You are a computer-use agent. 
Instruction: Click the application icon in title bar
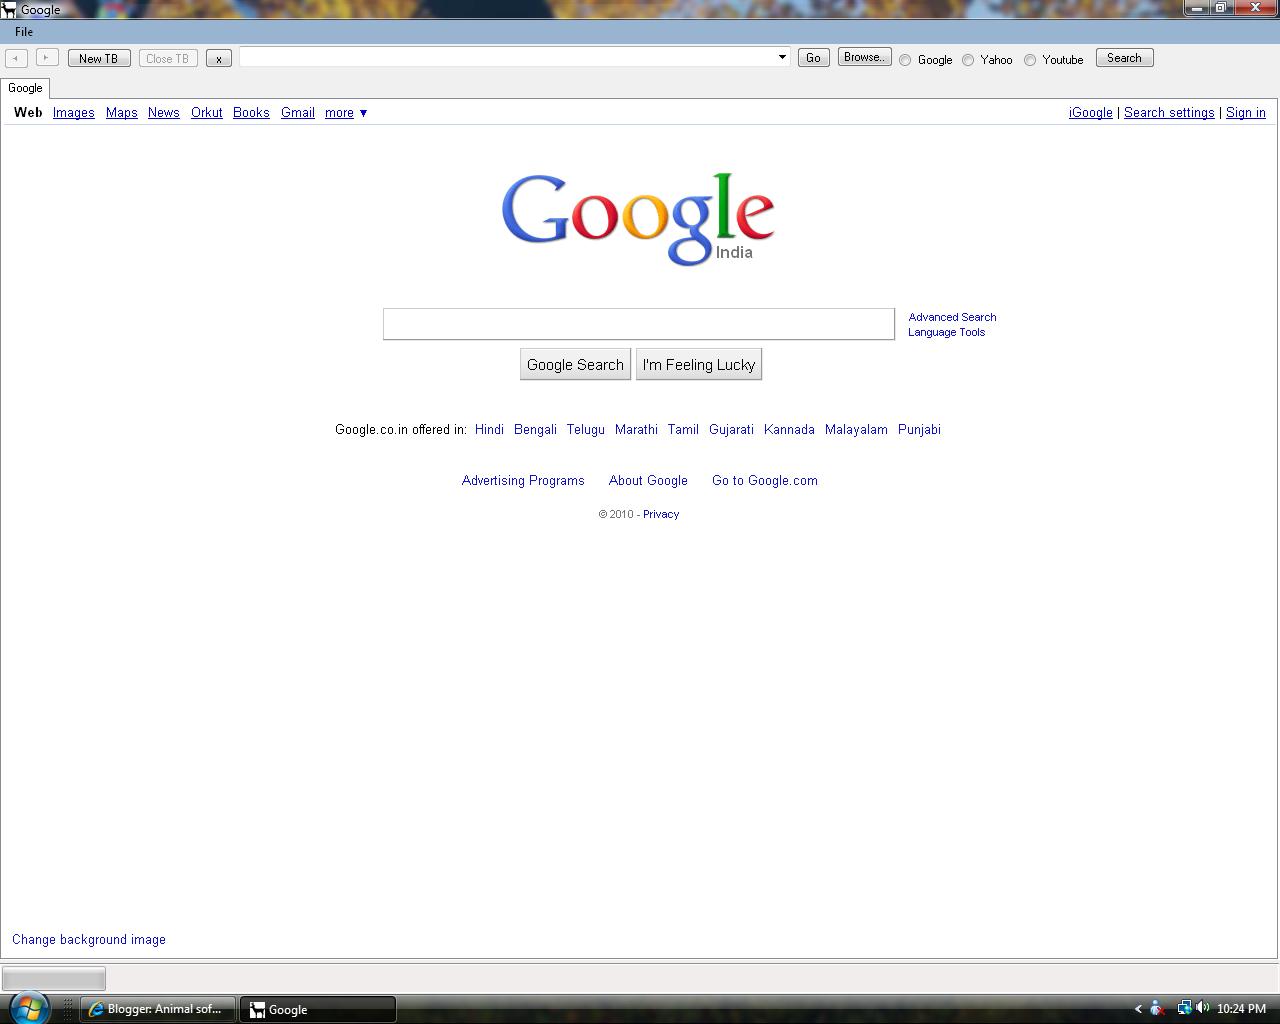click(x=9, y=10)
